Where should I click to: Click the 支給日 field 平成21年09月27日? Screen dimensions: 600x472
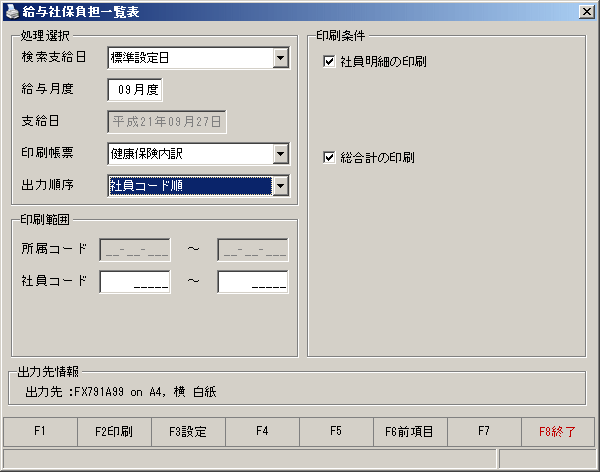pyautogui.click(x=167, y=122)
